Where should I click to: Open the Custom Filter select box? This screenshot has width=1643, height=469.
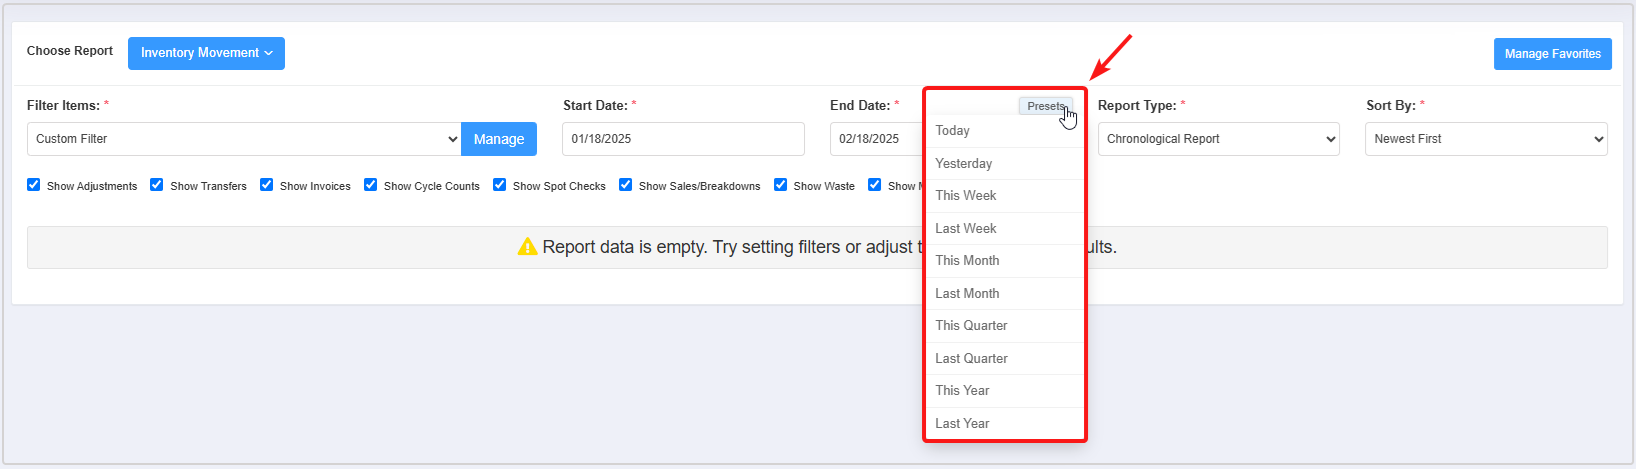pos(244,139)
